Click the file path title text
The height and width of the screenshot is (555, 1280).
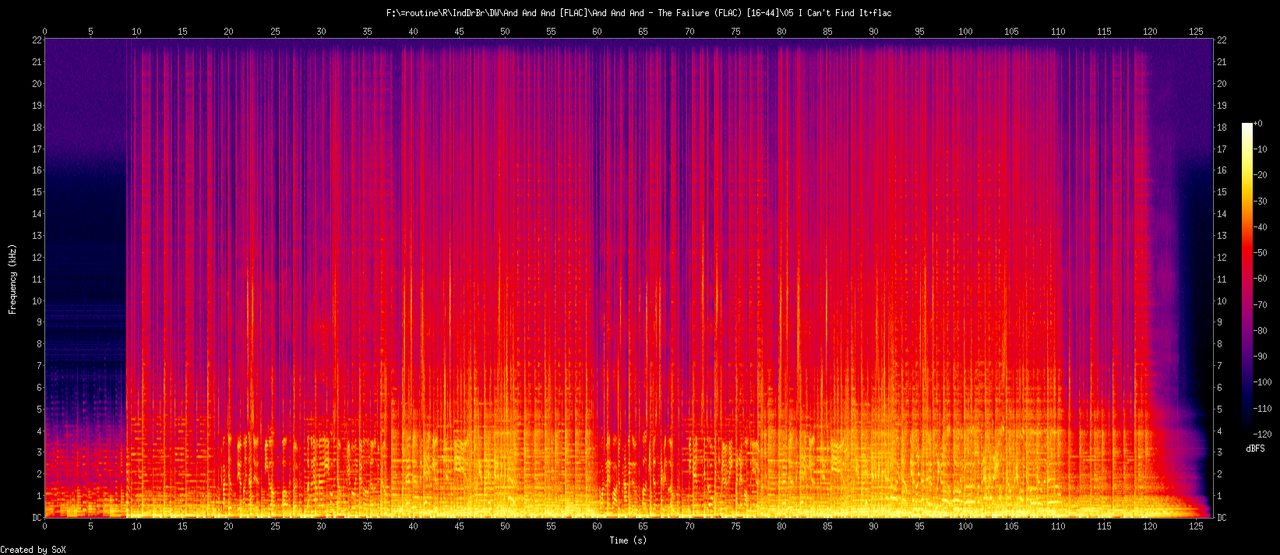[640, 13]
